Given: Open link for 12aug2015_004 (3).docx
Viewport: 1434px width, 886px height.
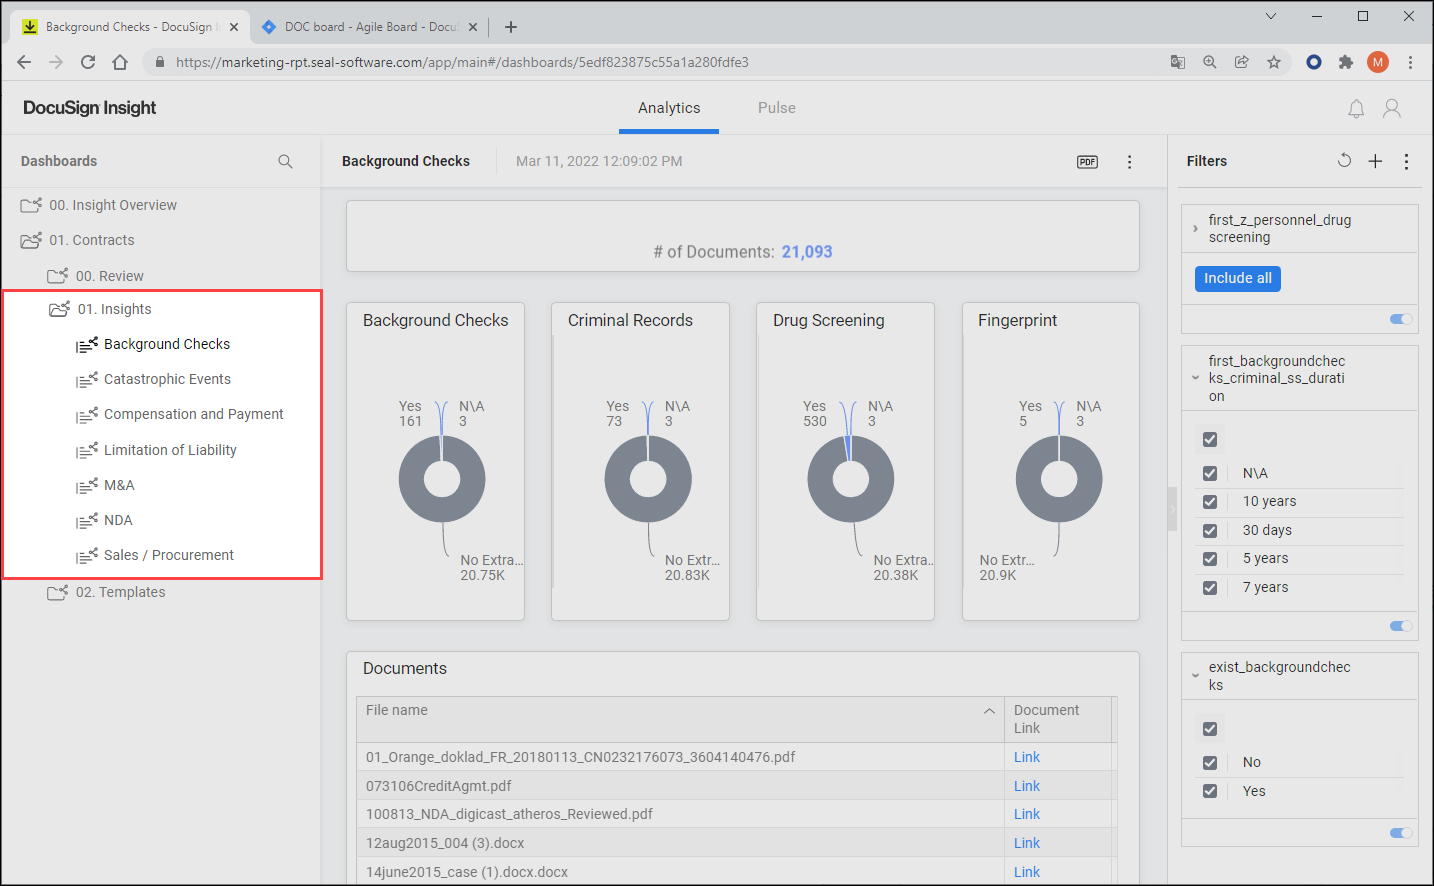Looking at the screenshot, I should pos(1027,844).
